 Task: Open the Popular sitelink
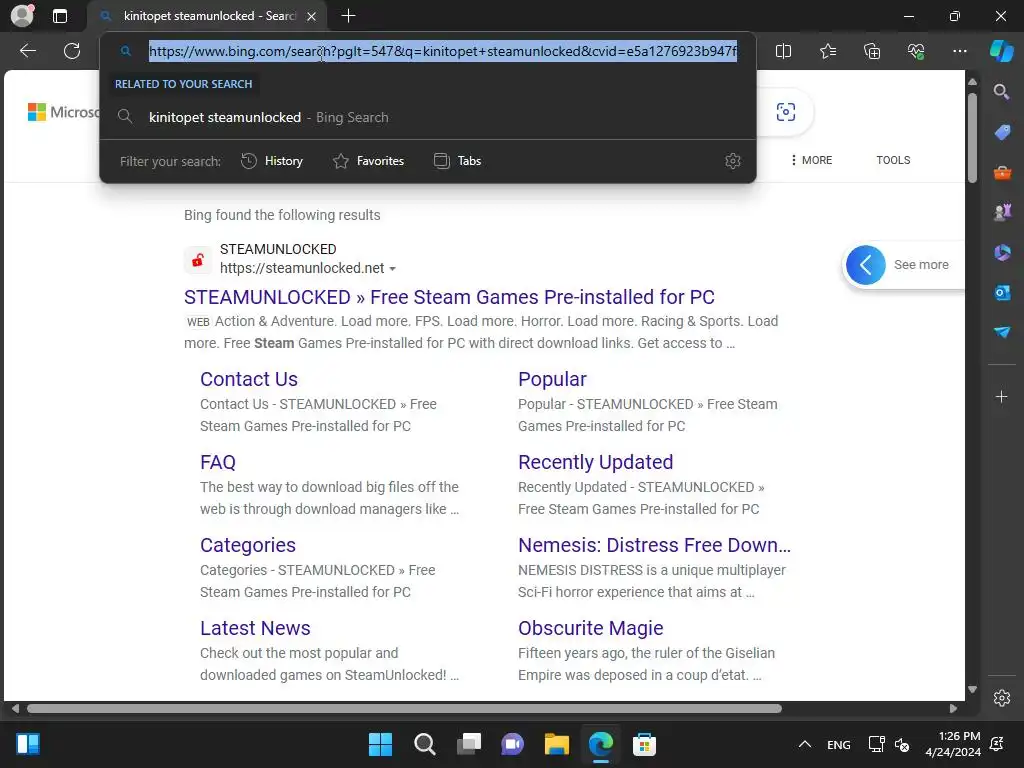[x=552, y=379]
